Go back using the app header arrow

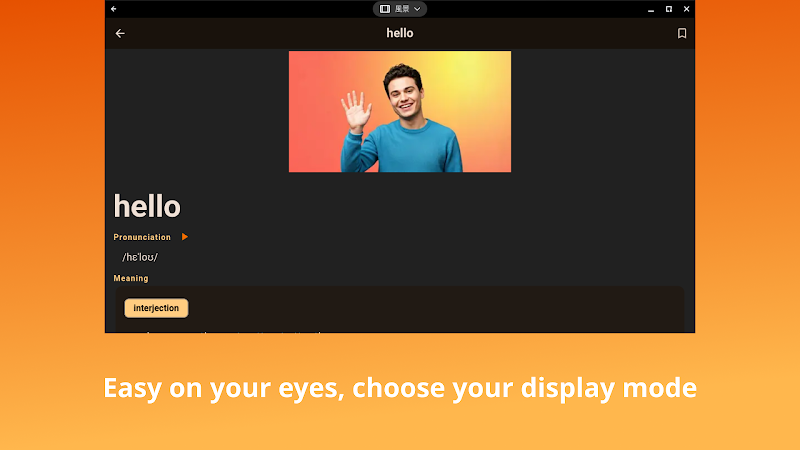tap(120, 33)
